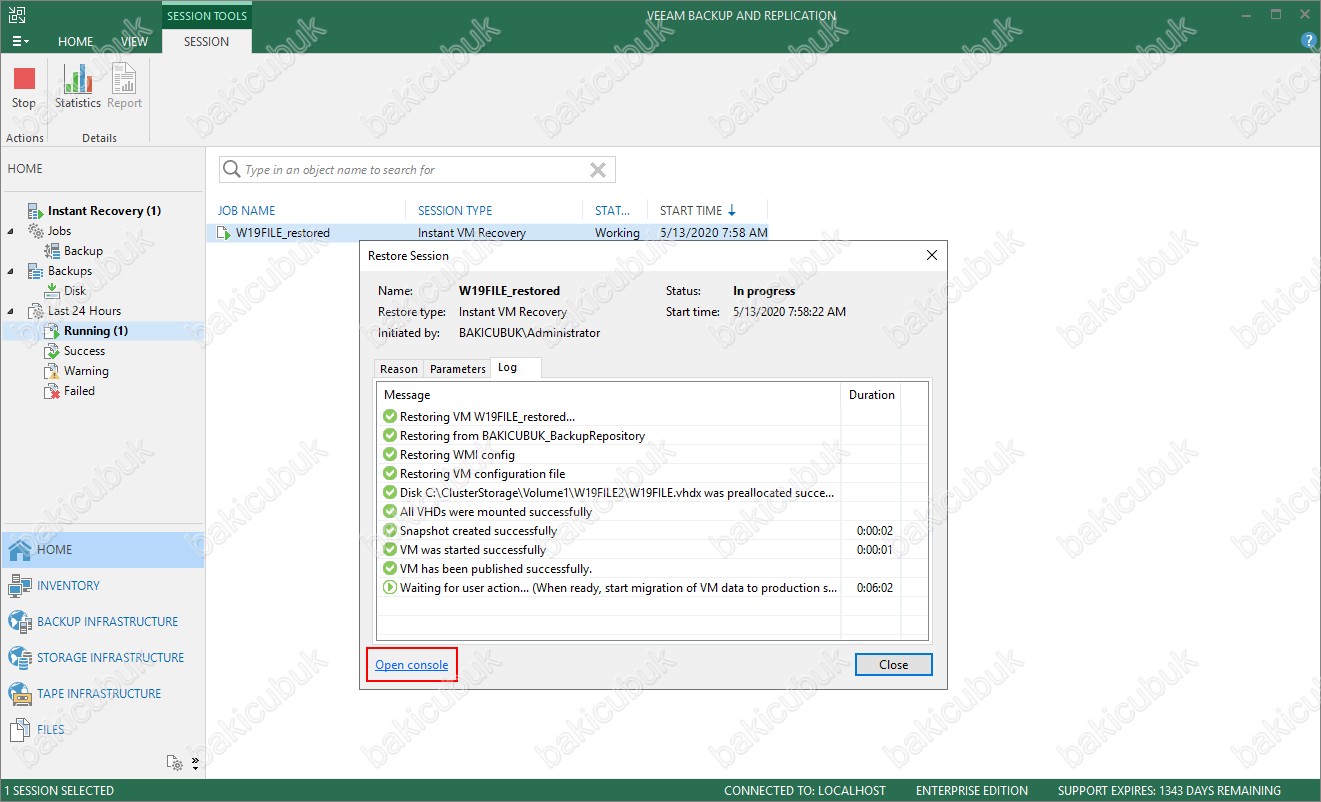The width and height of the screenshot is (1321, 802).
Task: Switch to the HOME ribbon tab
Action: pyautogui.click(x=76, y=42)
